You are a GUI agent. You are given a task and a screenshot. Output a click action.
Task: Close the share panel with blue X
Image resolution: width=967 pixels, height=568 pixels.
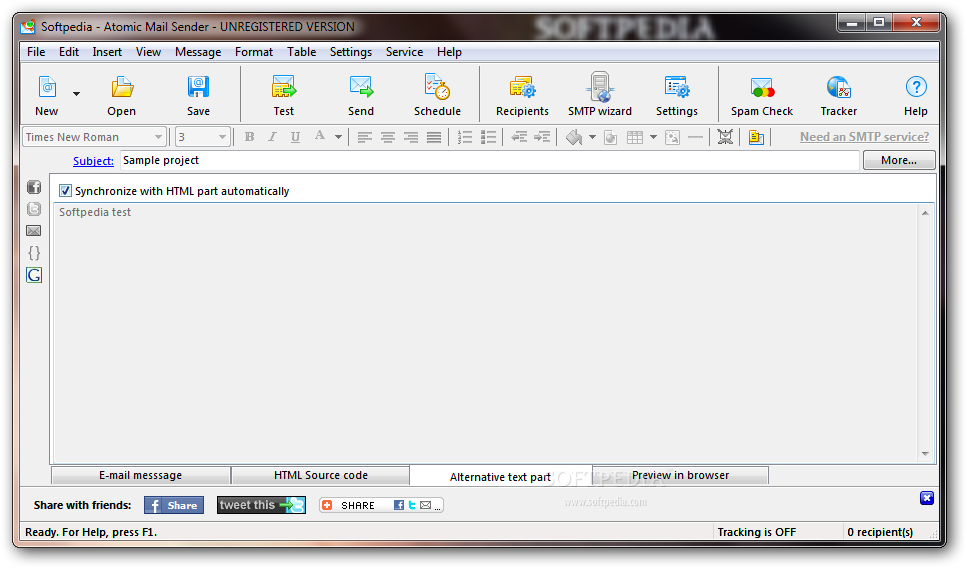point(927,498)
